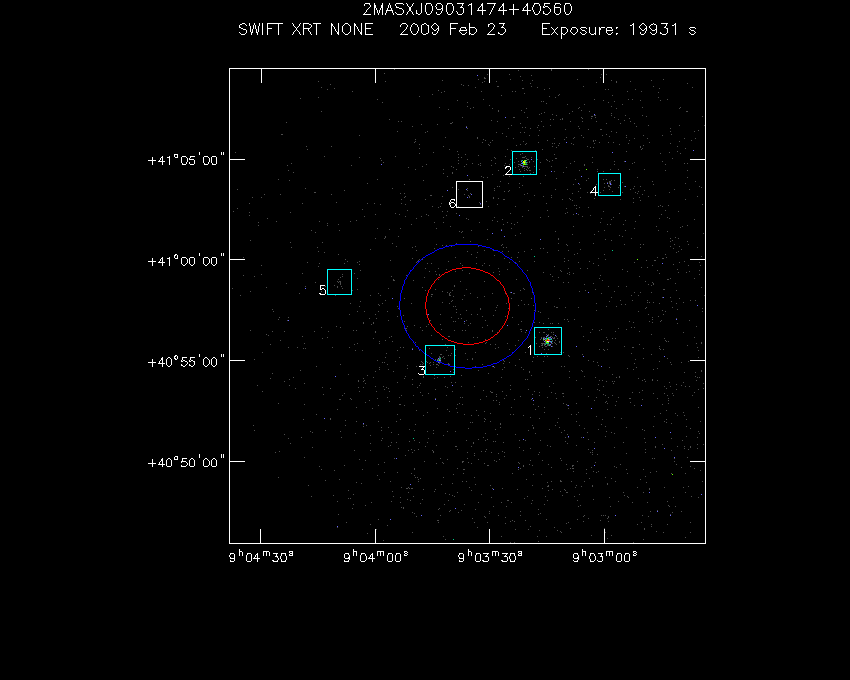Click the right ascension label 9h03m30s

(490, 556)
